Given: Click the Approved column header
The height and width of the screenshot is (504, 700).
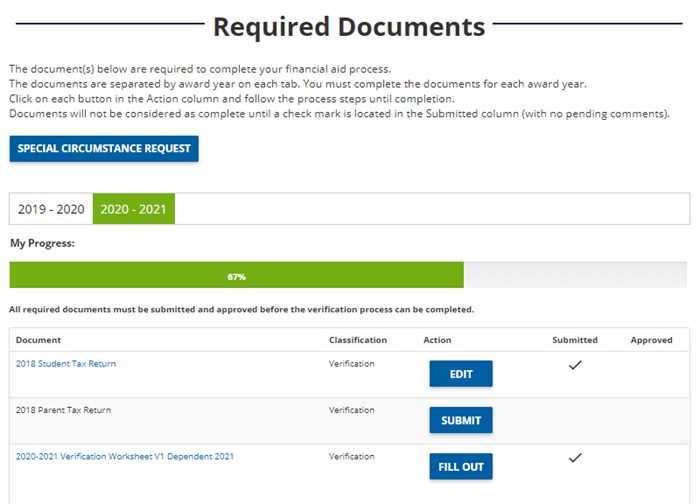Looking at the screenshot, I should coord(651,340).
